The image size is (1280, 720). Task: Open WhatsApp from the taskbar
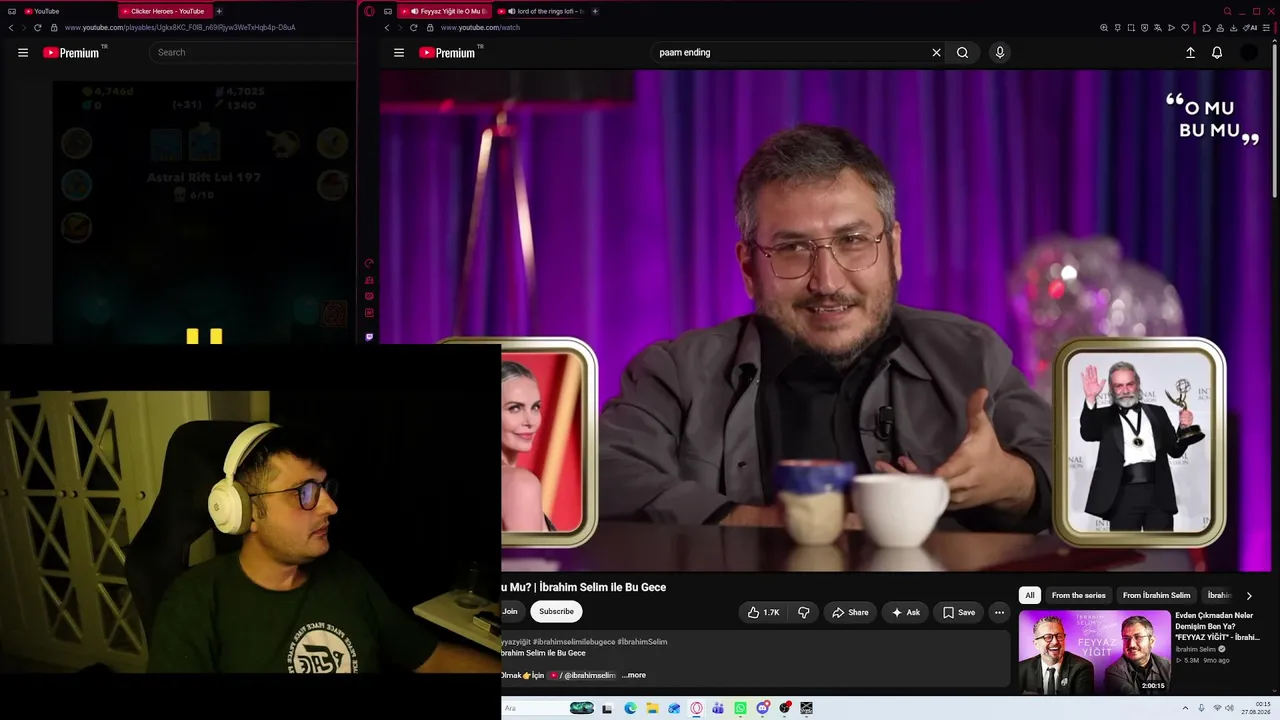[x=740, y=708]
